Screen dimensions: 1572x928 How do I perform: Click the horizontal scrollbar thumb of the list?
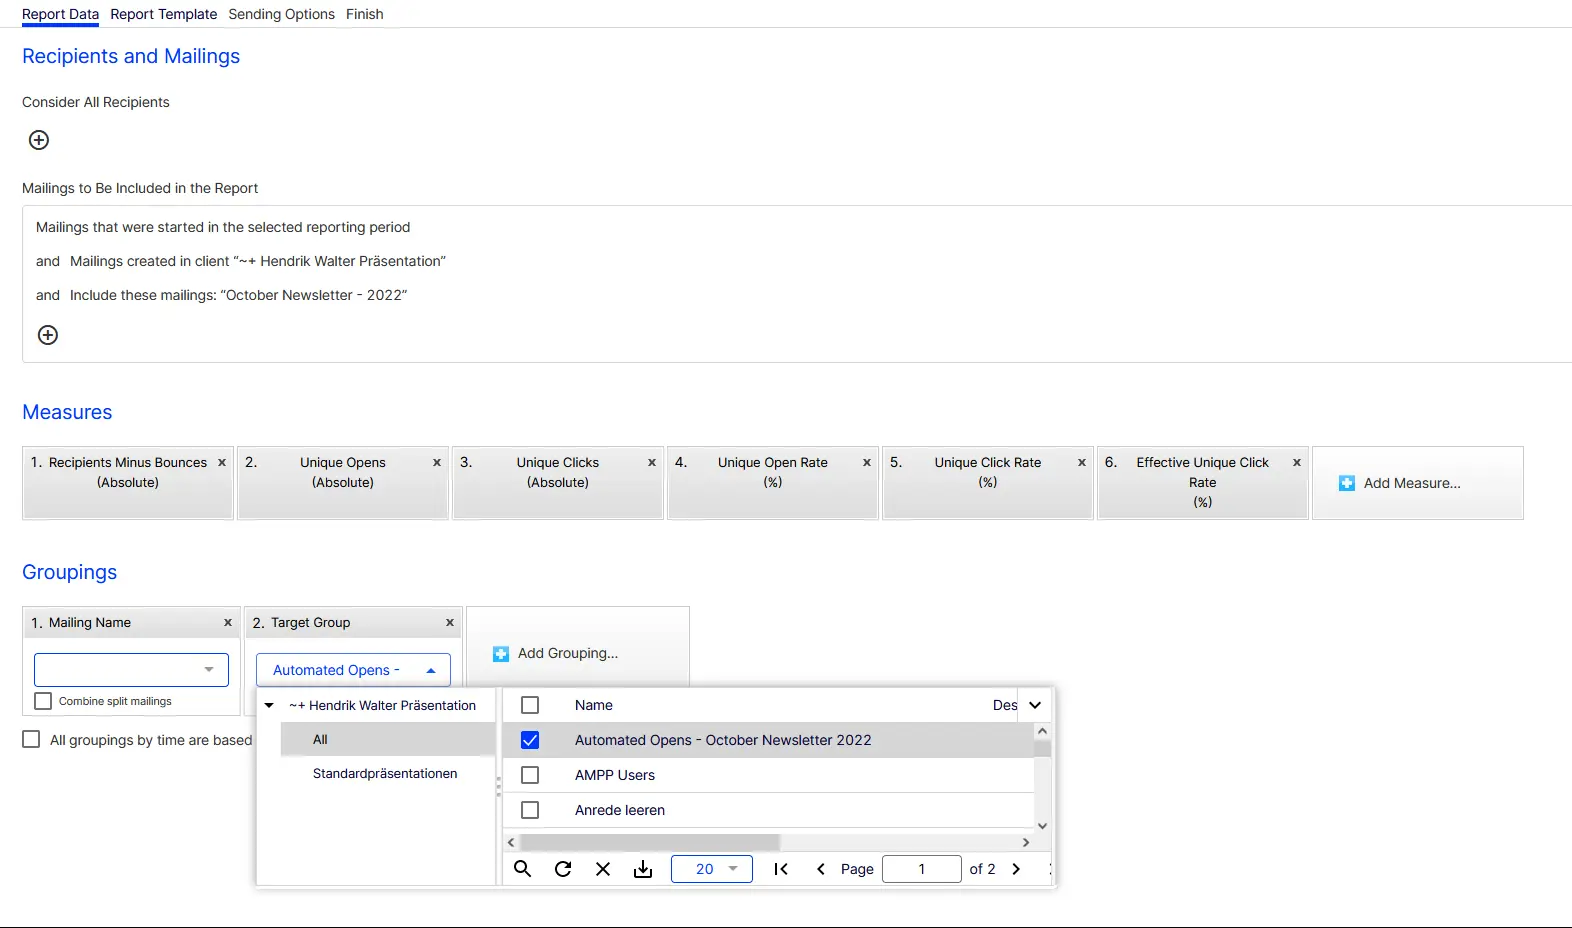tap(649, 842)
